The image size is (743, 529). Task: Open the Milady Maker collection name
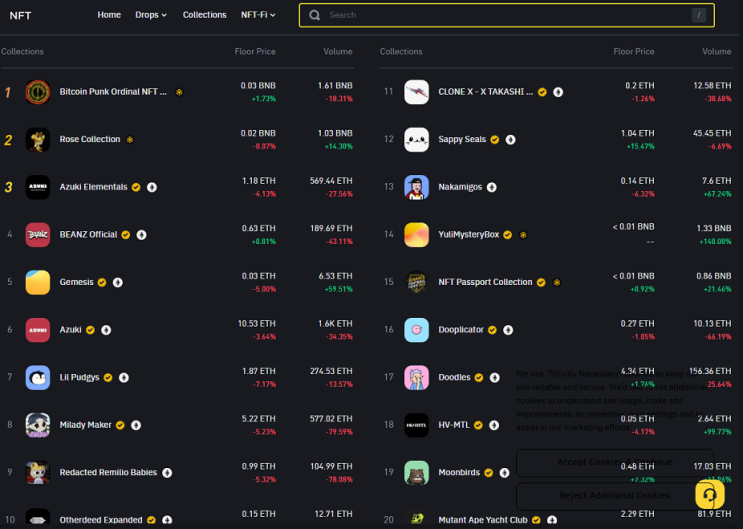[x=85, y=425]
